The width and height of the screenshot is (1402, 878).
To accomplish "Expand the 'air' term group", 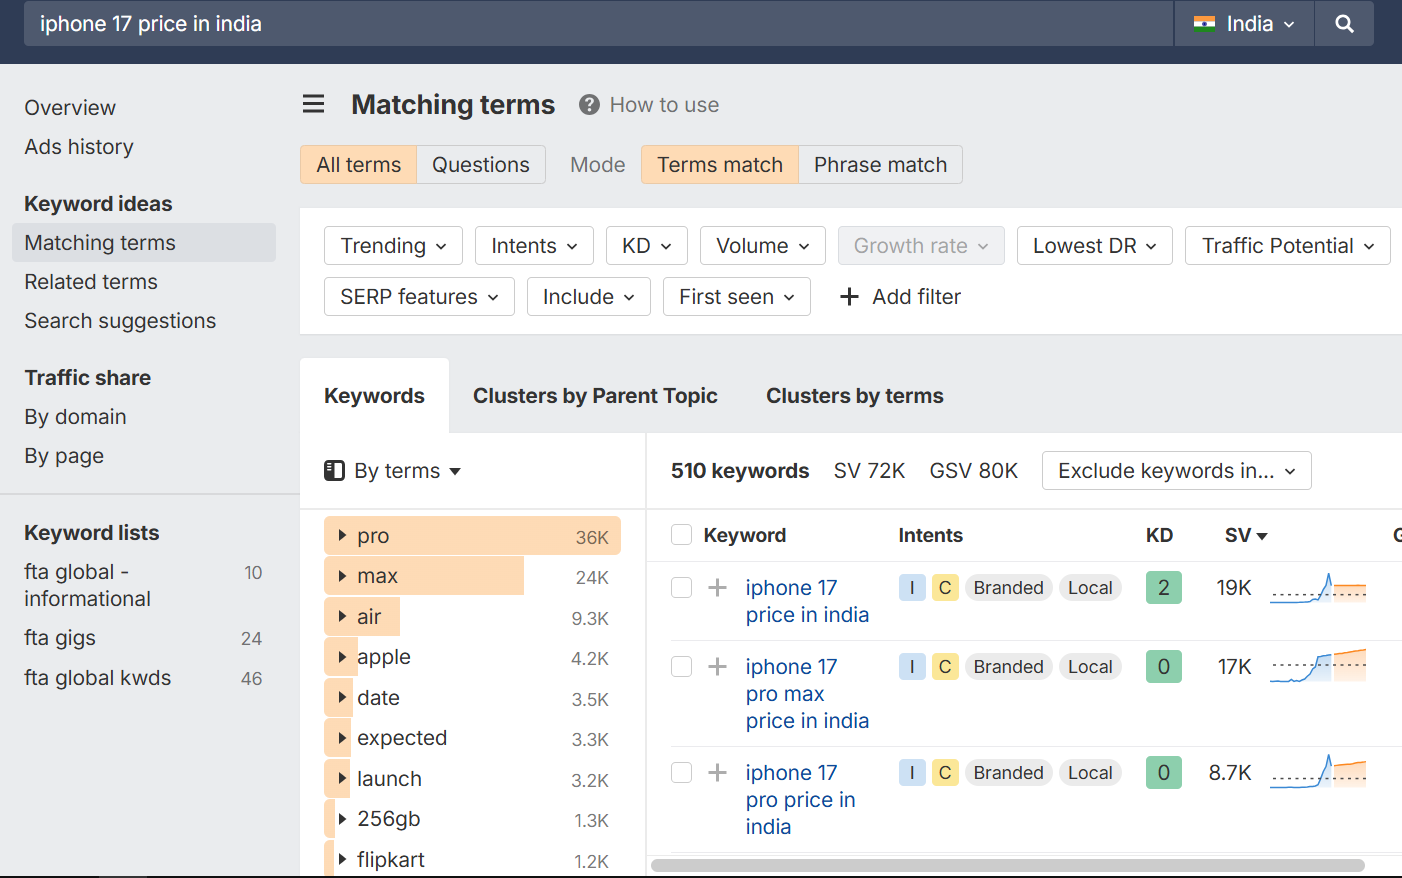I will 342,617.
